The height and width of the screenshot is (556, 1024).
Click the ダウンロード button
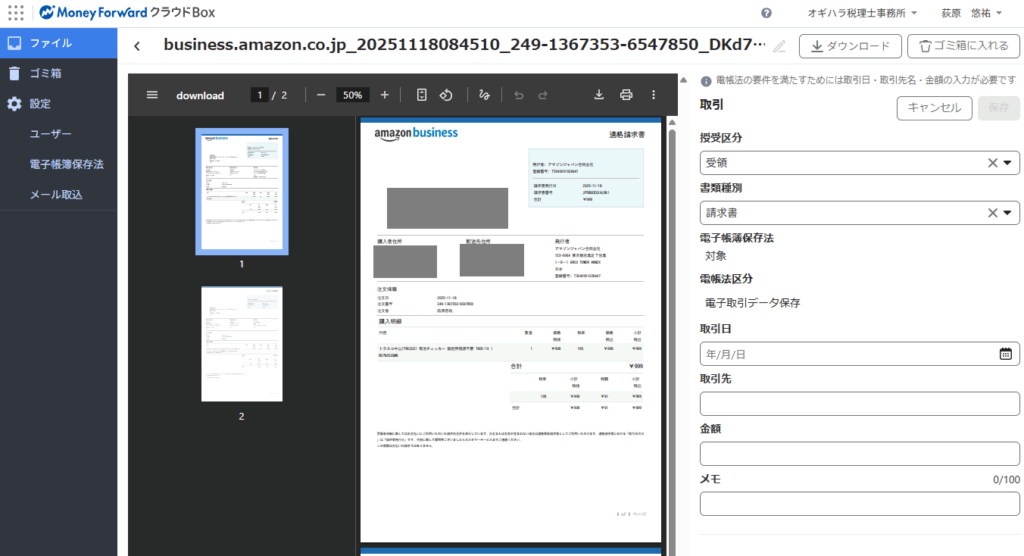click(850, 46)
